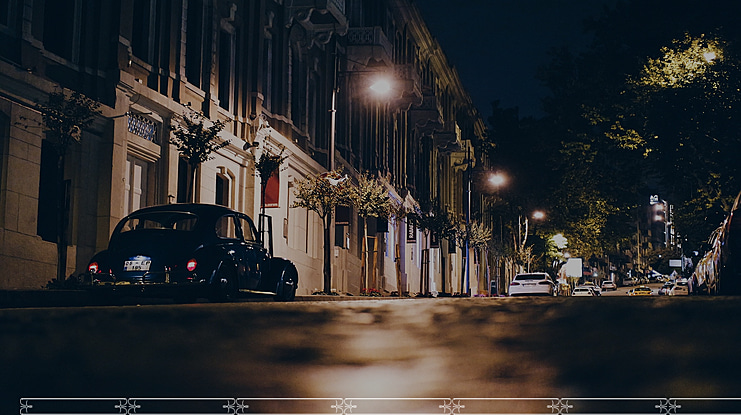Screen dimensions: 741x415
Task: Click the third ornament from left on divider
Action: point(235,406)
